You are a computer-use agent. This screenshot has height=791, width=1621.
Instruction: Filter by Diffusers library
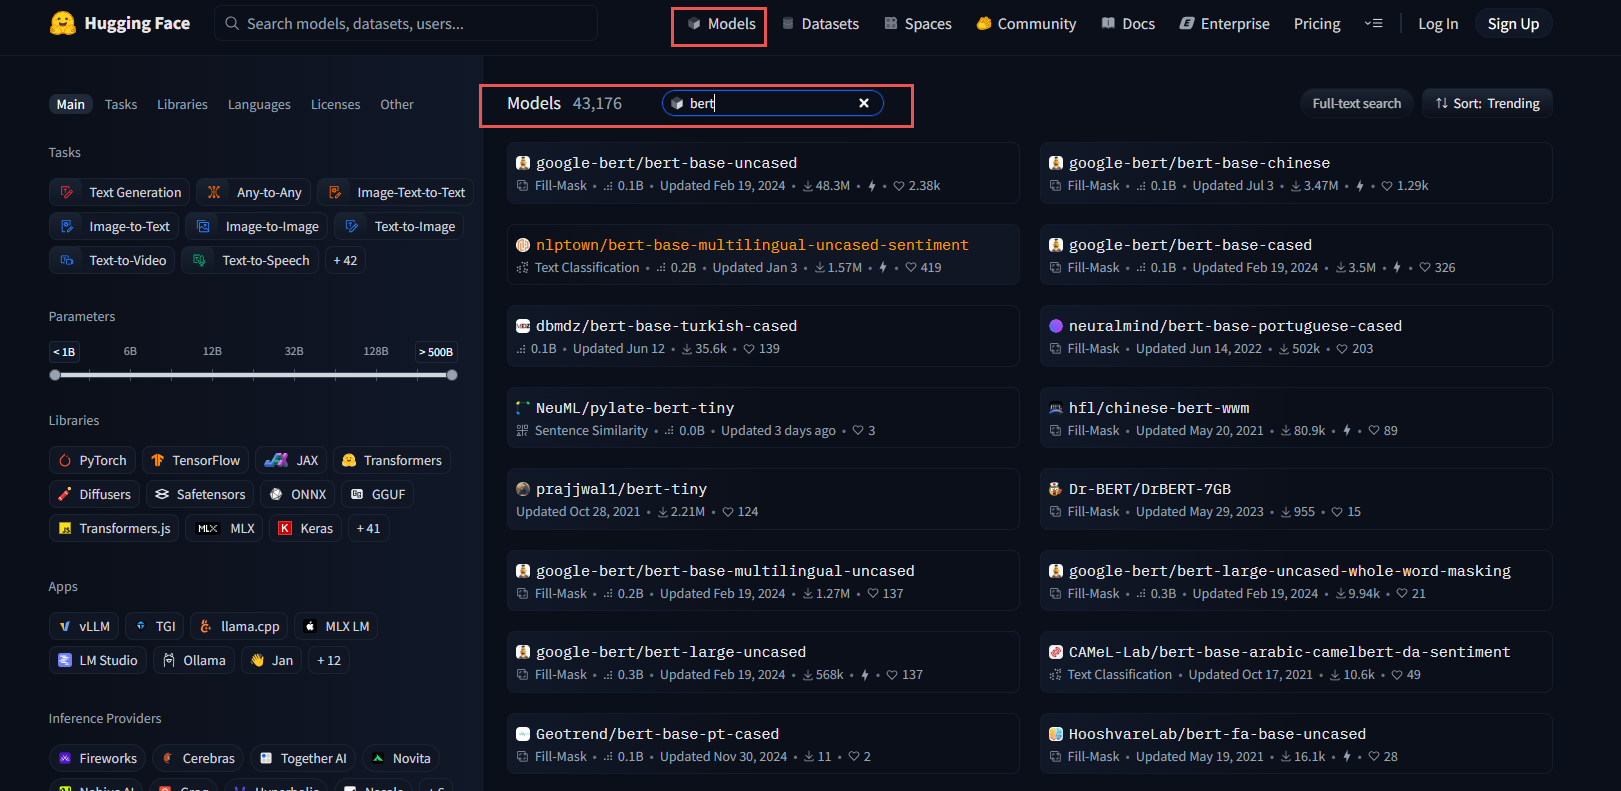tap(94, 494)
